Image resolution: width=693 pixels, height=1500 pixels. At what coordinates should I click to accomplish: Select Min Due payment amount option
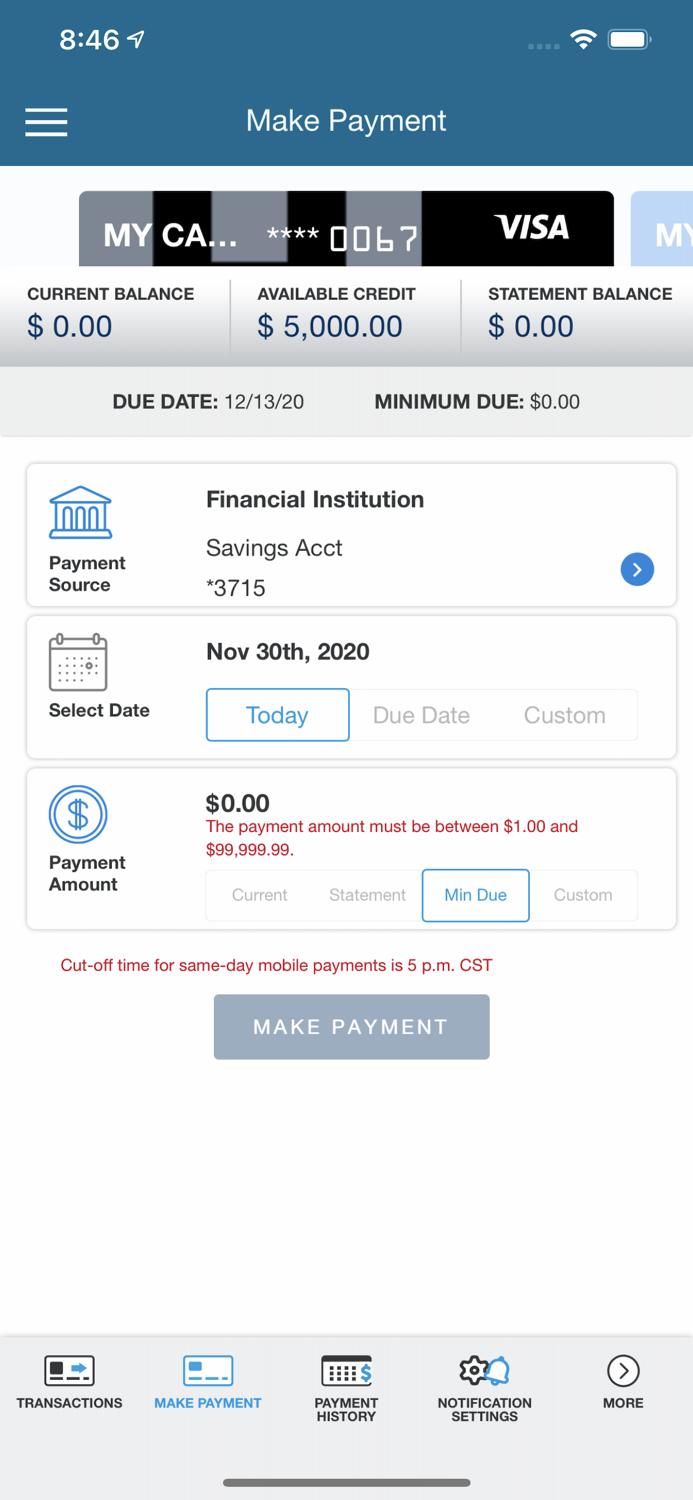pos(475,895)
